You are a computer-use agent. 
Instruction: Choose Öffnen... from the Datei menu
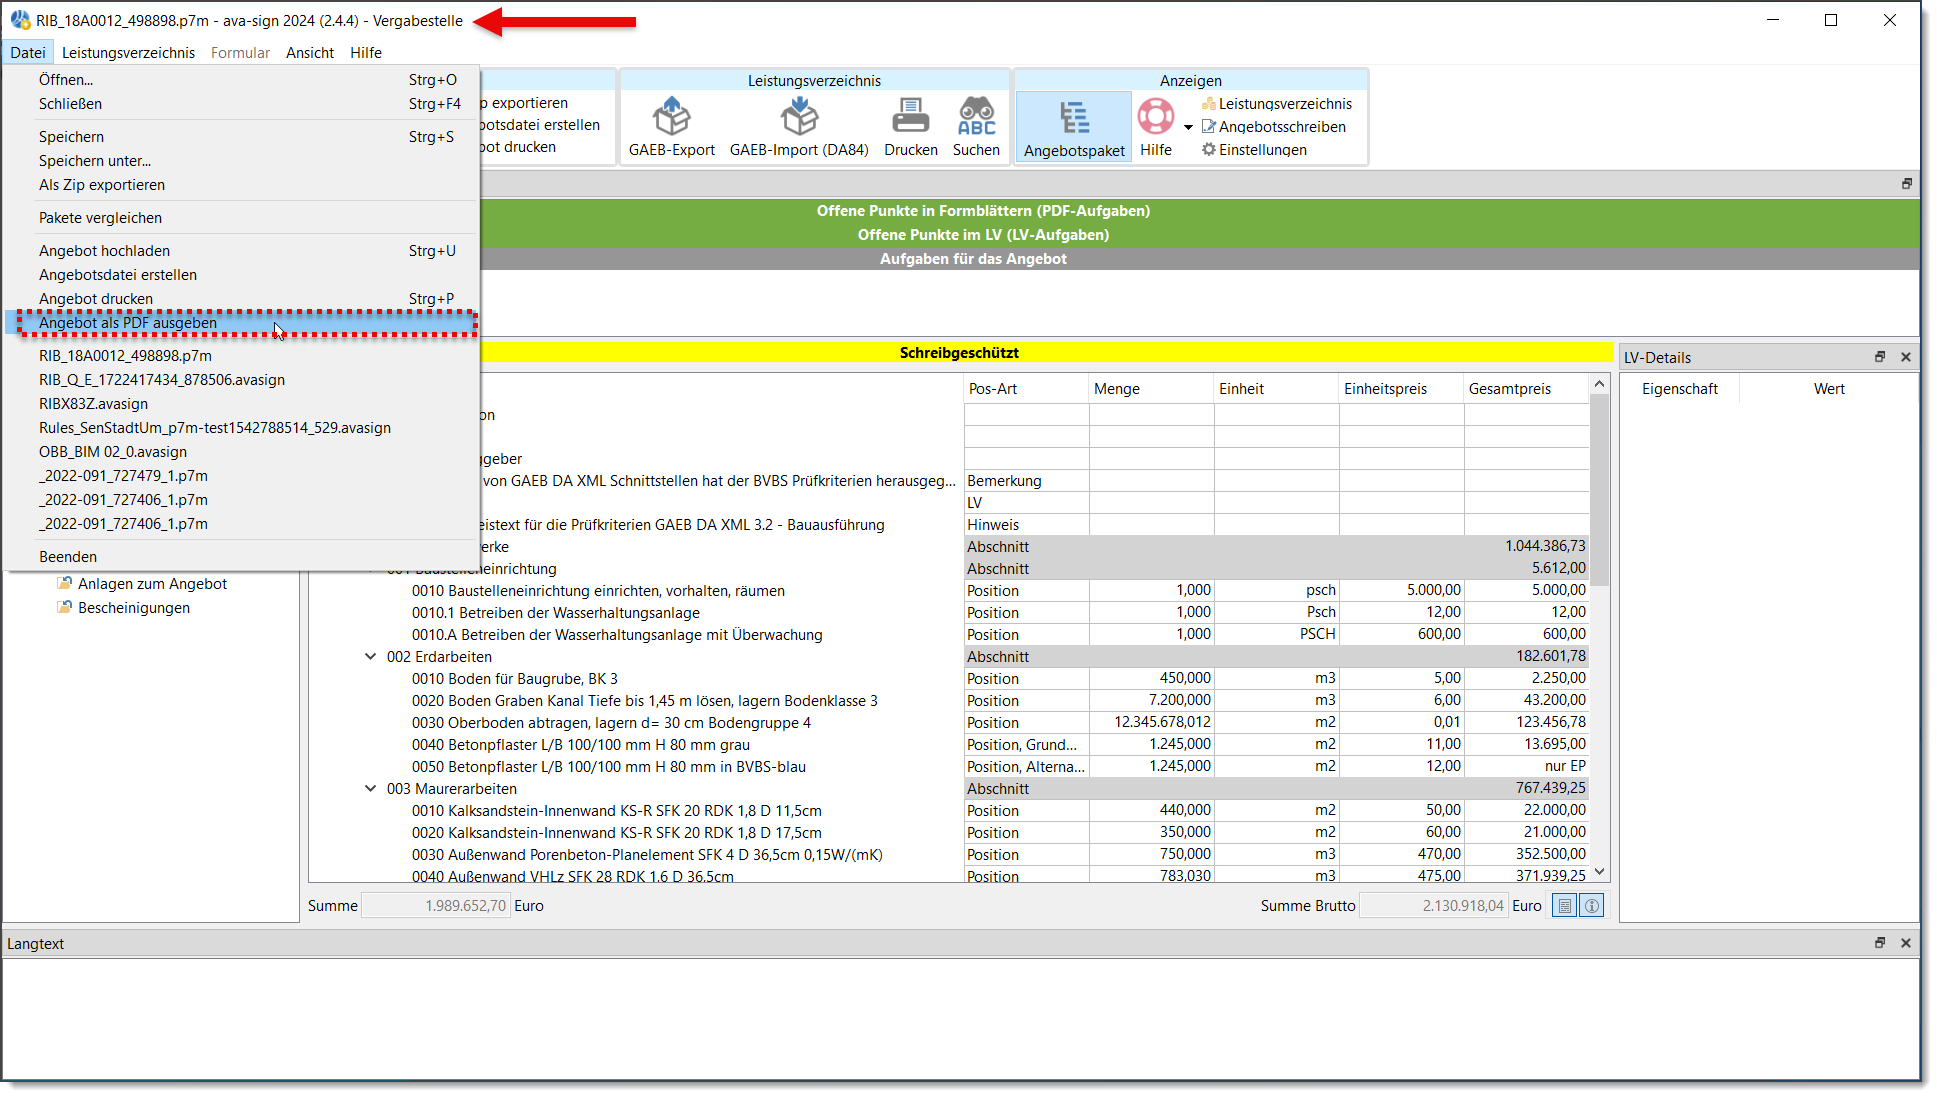click(242, 80)
